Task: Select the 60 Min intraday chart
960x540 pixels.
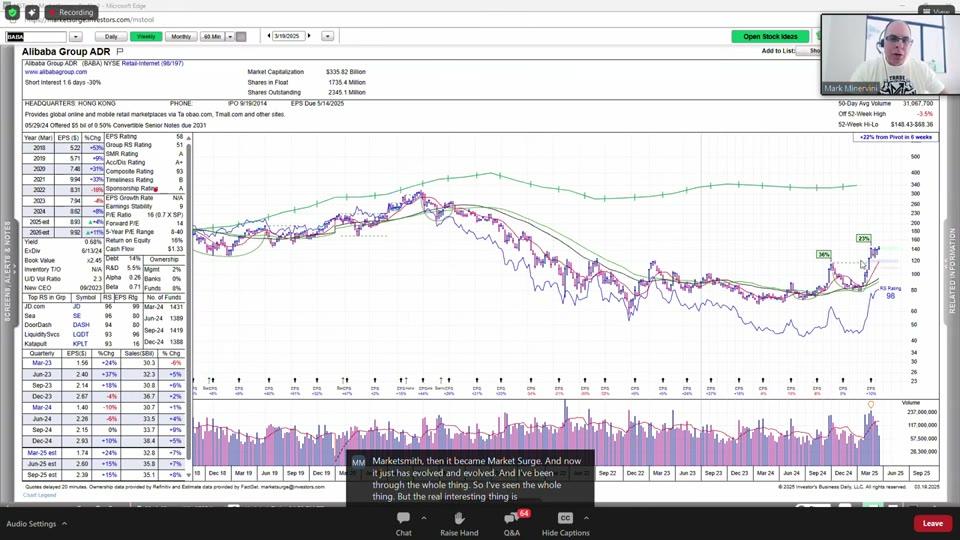Action: pos(212,37)
